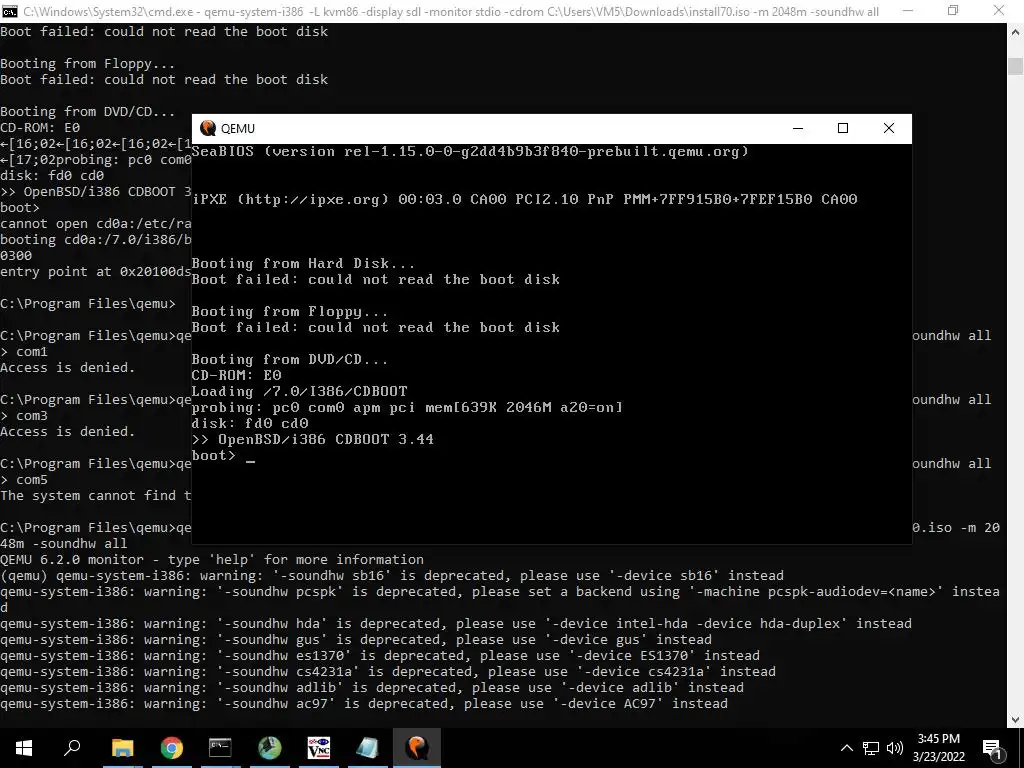Click the ac97 deprecated warning line
Viewport: 1024px width, 768px height.
(364, 703)
